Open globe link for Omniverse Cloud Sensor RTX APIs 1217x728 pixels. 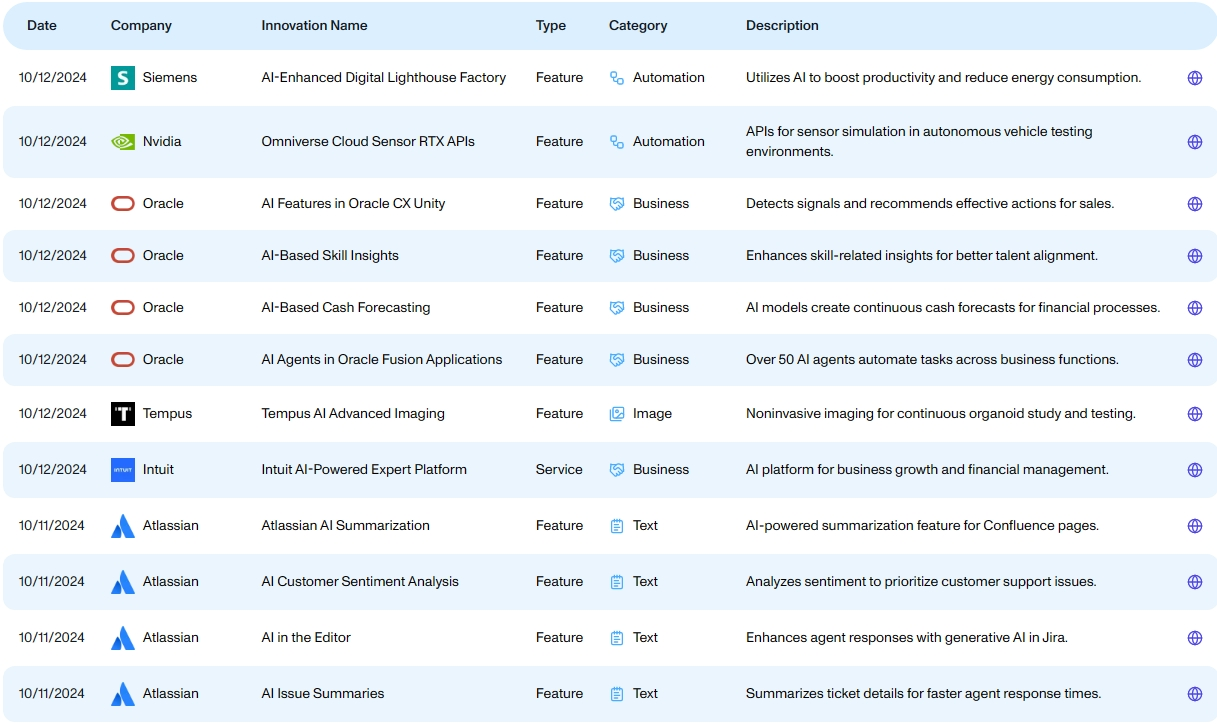(x=1194, y=142)
